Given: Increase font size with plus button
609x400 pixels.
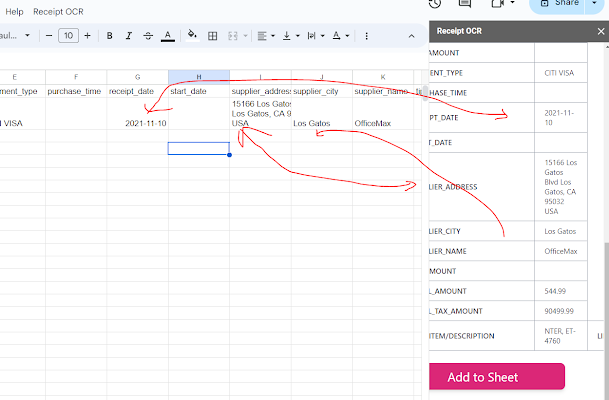Looking at the screenshot, I should pos(87,36).
